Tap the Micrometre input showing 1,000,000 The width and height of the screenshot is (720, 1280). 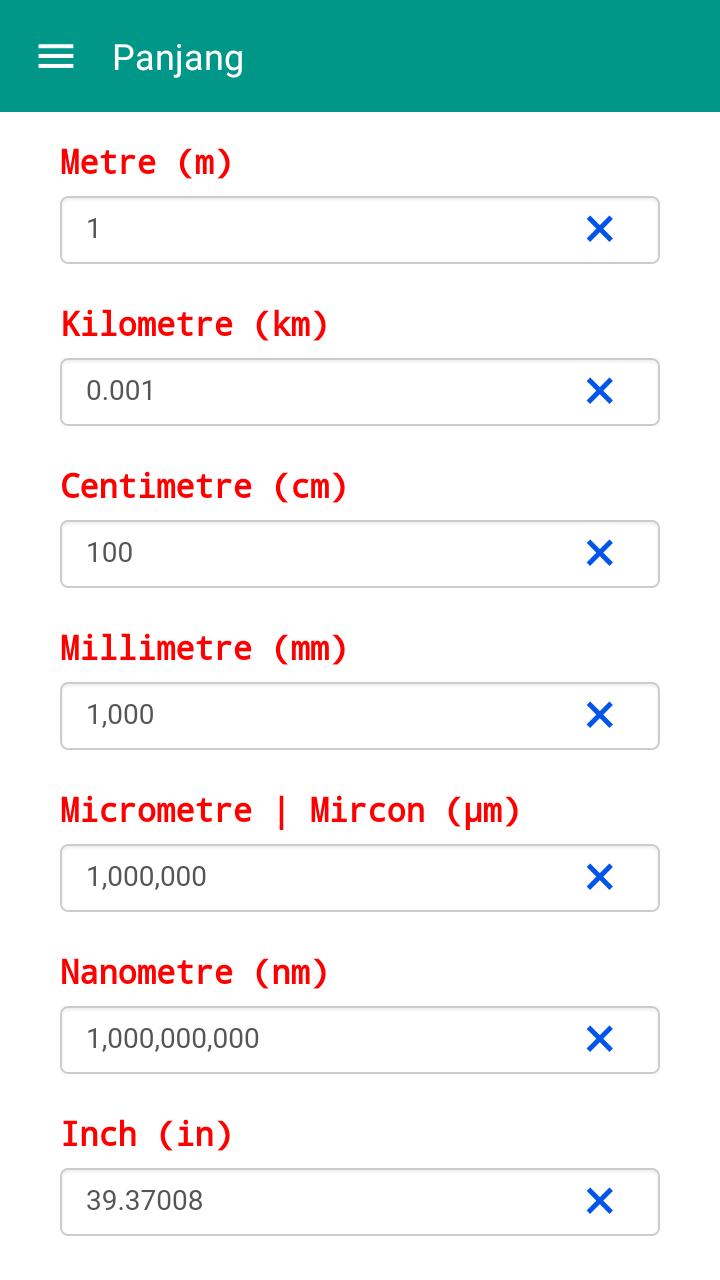tap(310, 878)
